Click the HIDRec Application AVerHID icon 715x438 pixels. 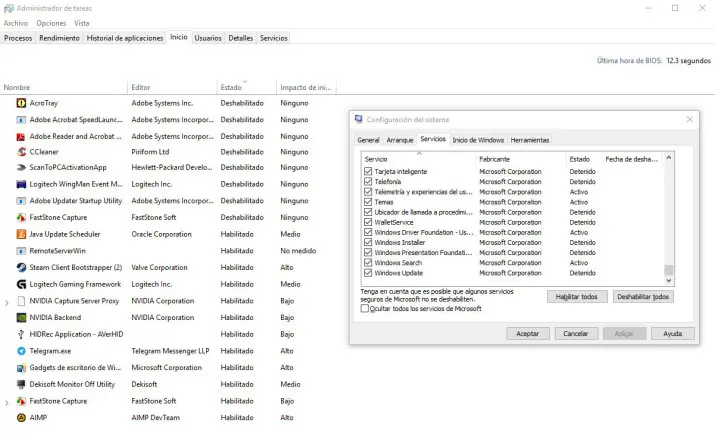pos(21,334)
